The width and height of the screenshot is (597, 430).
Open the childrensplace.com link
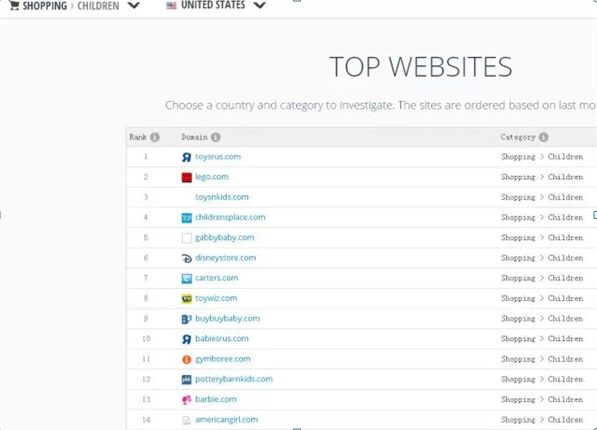(x=230, y=217)
